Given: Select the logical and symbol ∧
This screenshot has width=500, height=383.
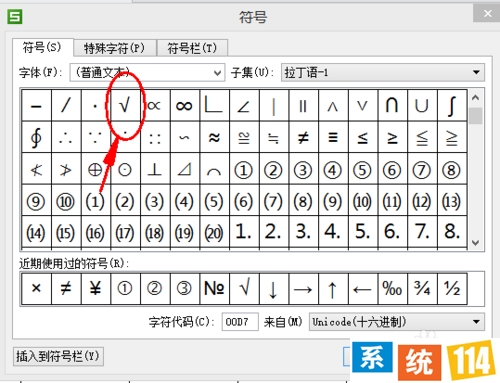Looking at the screenshot, I should pyautogui.click(x=333, y=106).
